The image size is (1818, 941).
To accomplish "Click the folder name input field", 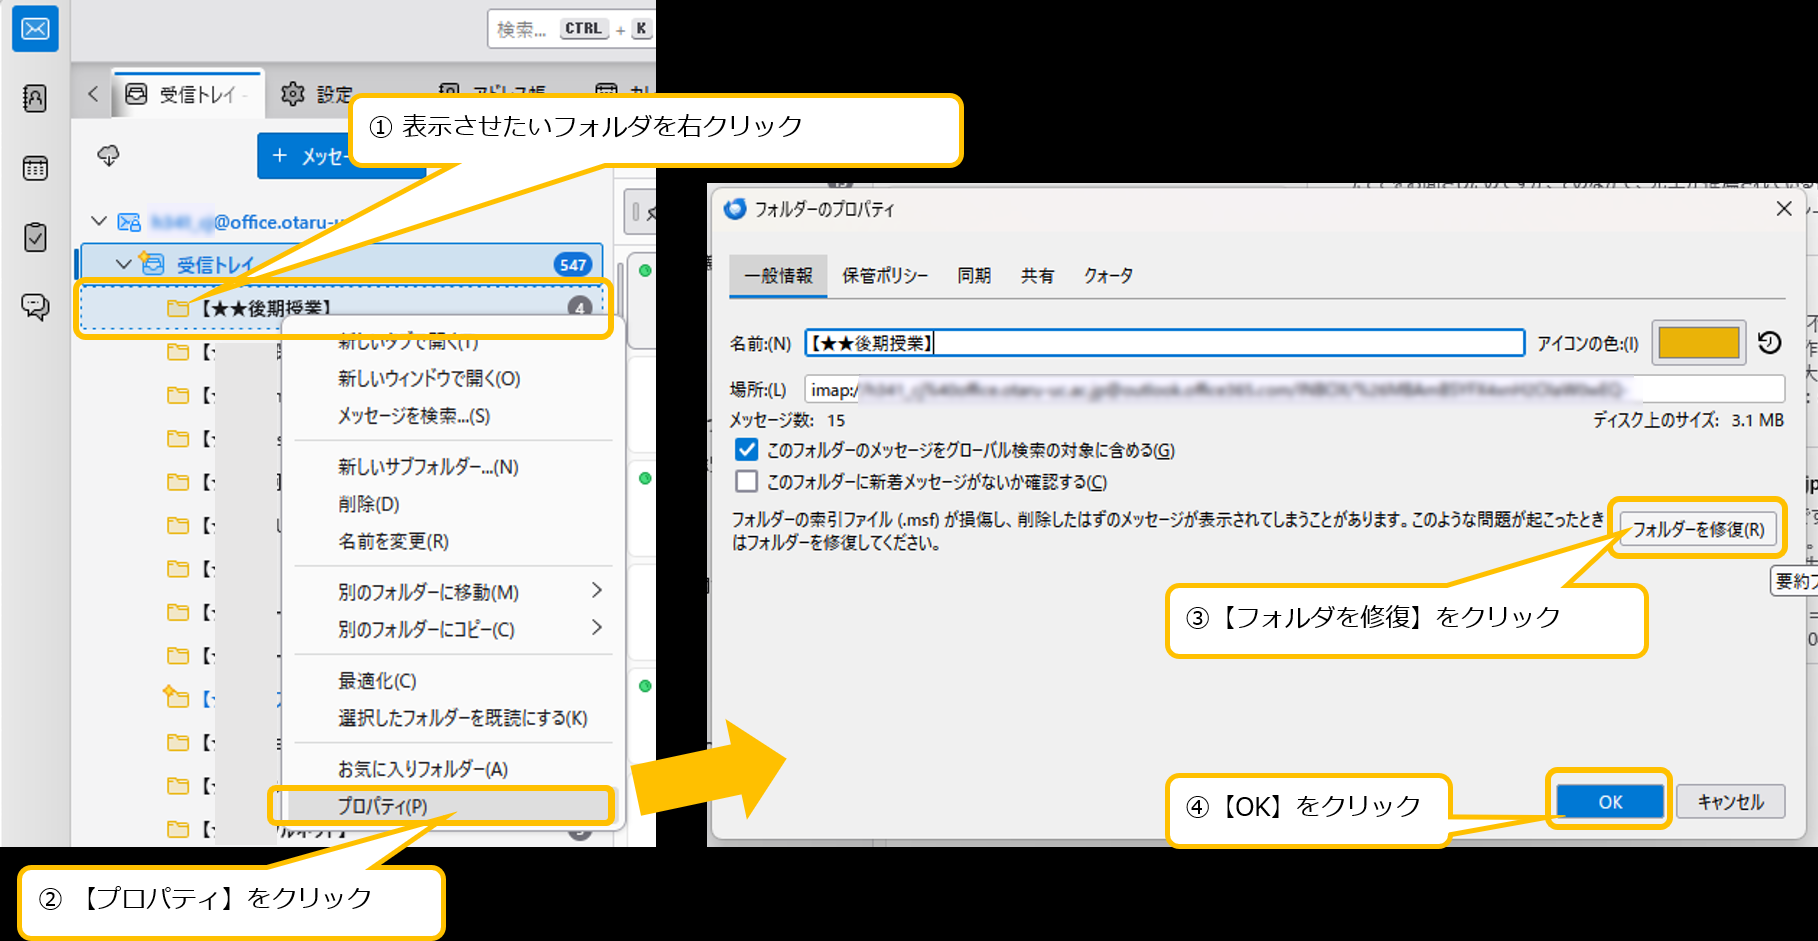I will click(x=1164, y=343).
